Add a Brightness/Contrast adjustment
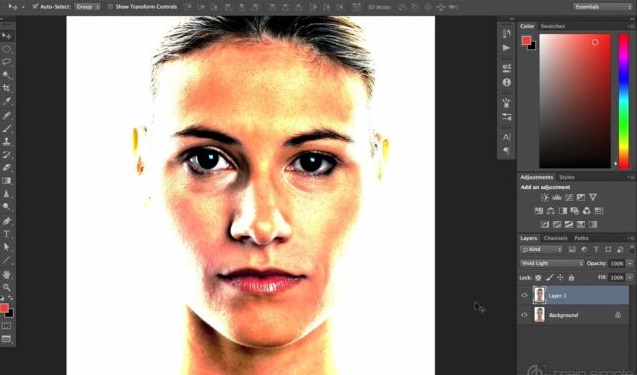 tap(545, 197)
